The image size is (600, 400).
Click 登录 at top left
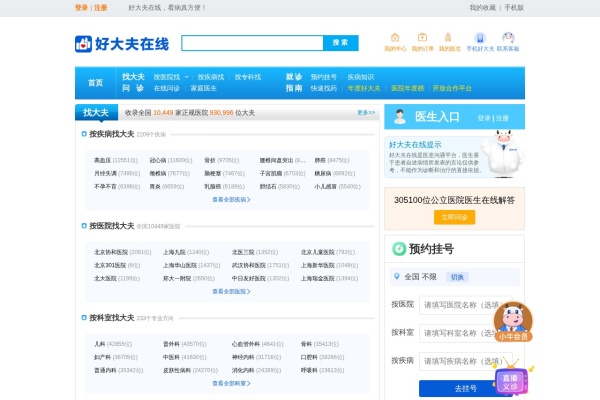tap(81, 8)
